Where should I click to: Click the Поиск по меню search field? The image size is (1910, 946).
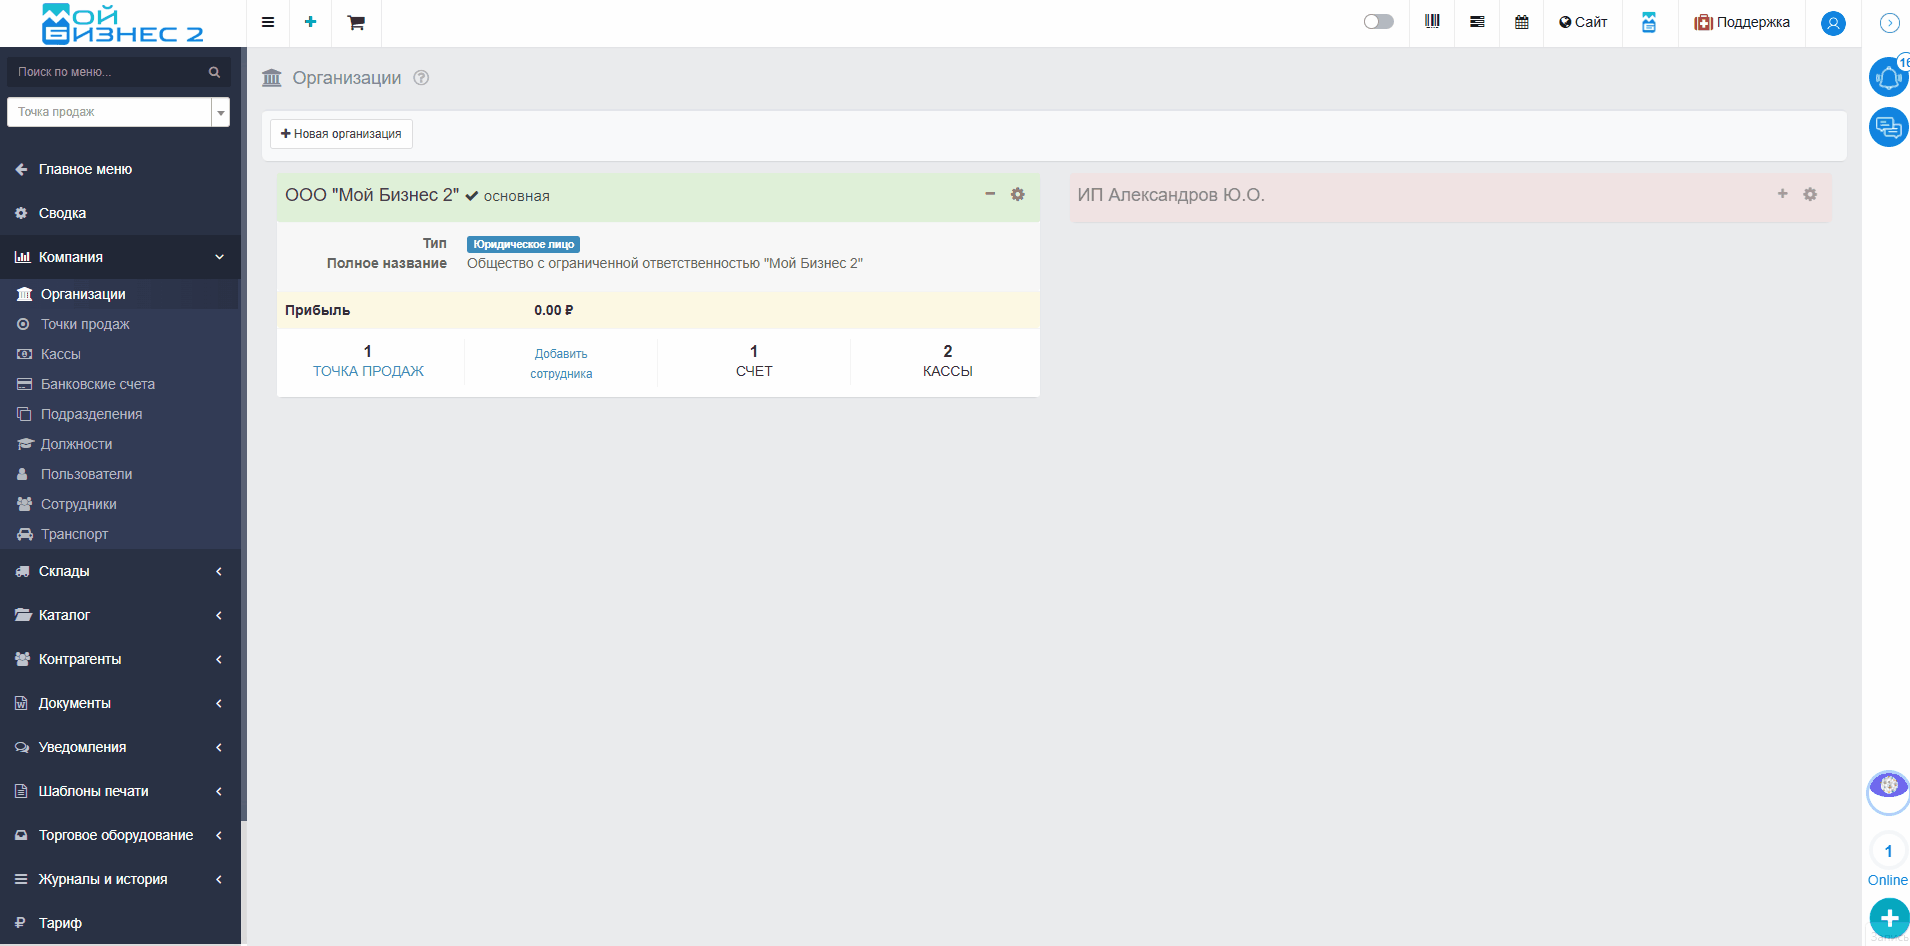tap(110, 72)
